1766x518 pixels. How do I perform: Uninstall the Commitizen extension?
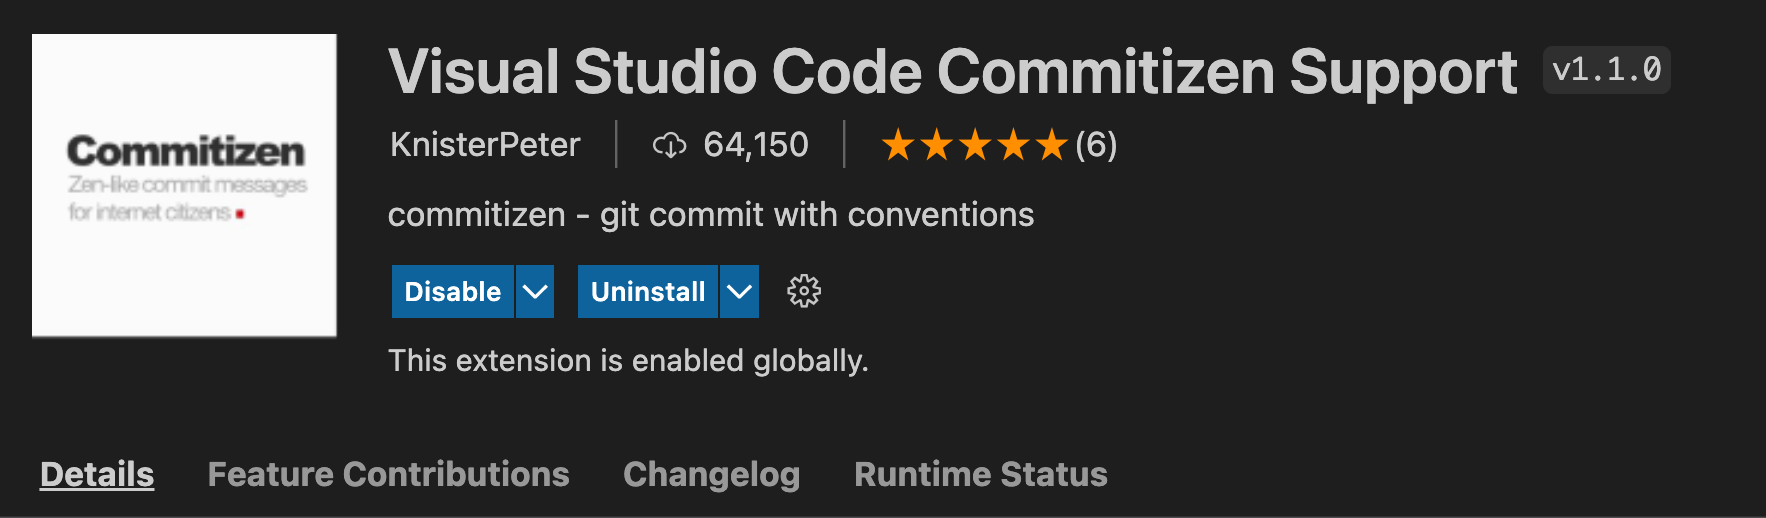click(x=648, y=292)
